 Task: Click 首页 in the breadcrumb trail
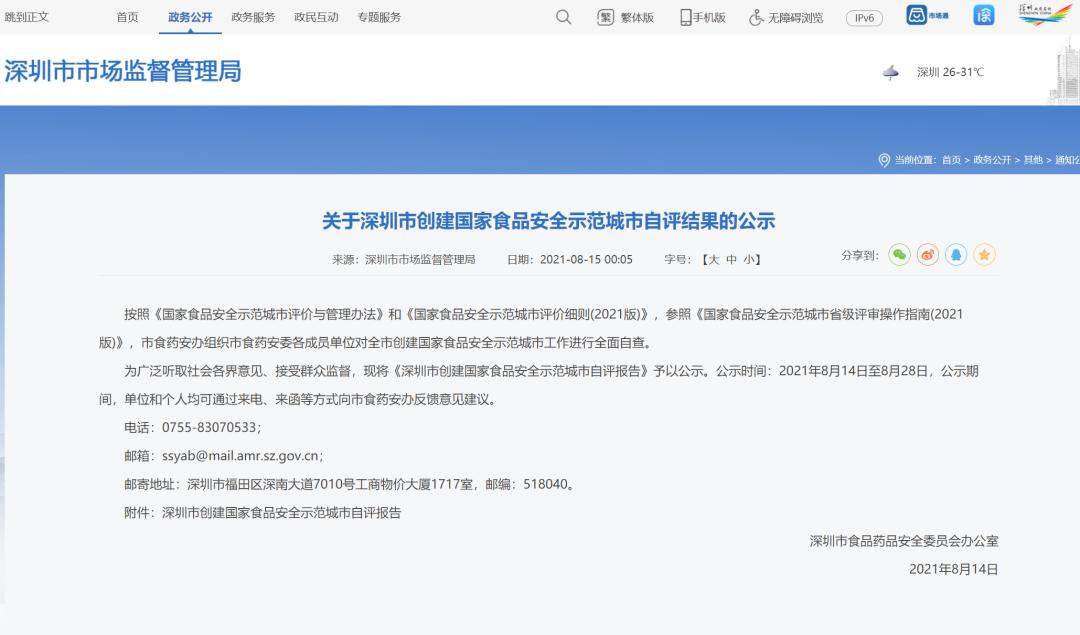[x=951, y=160]
